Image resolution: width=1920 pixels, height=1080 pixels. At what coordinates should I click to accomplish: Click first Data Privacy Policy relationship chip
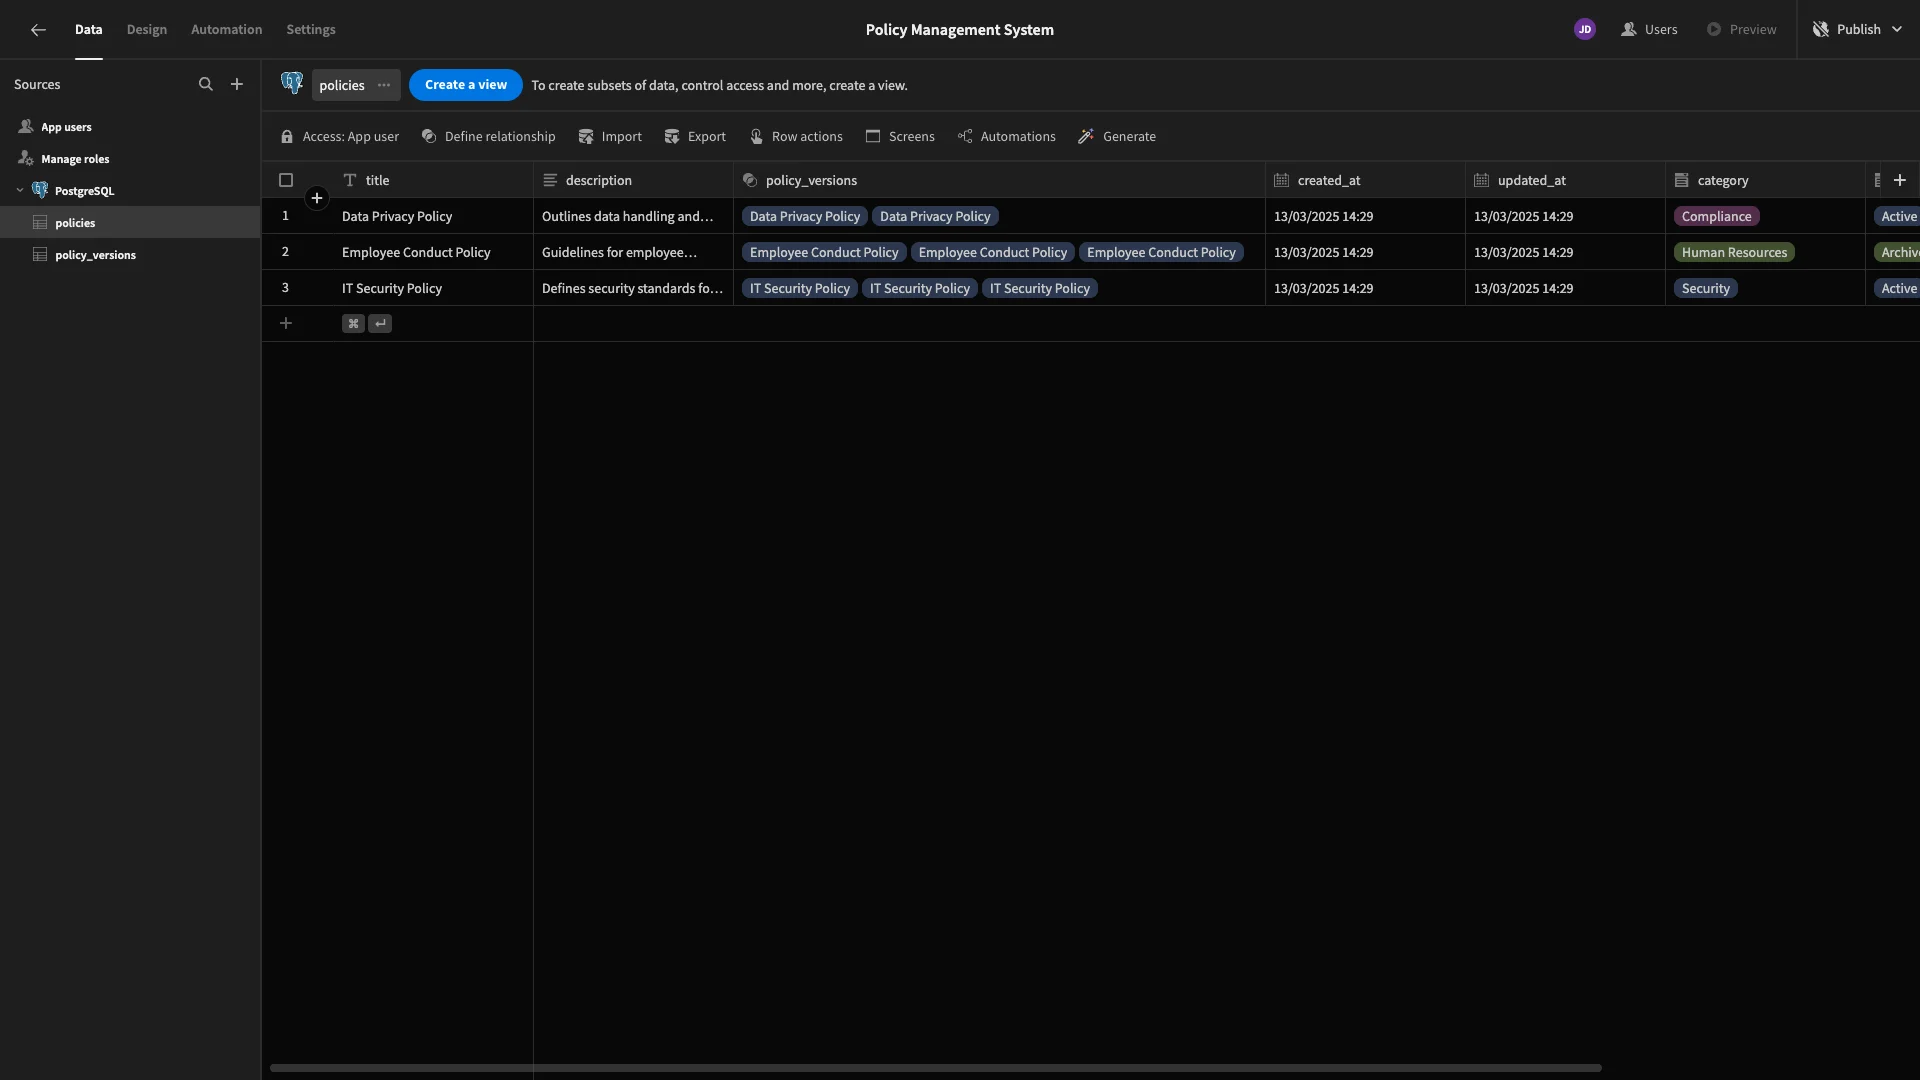pyautogui.click(x=804, y=217)
